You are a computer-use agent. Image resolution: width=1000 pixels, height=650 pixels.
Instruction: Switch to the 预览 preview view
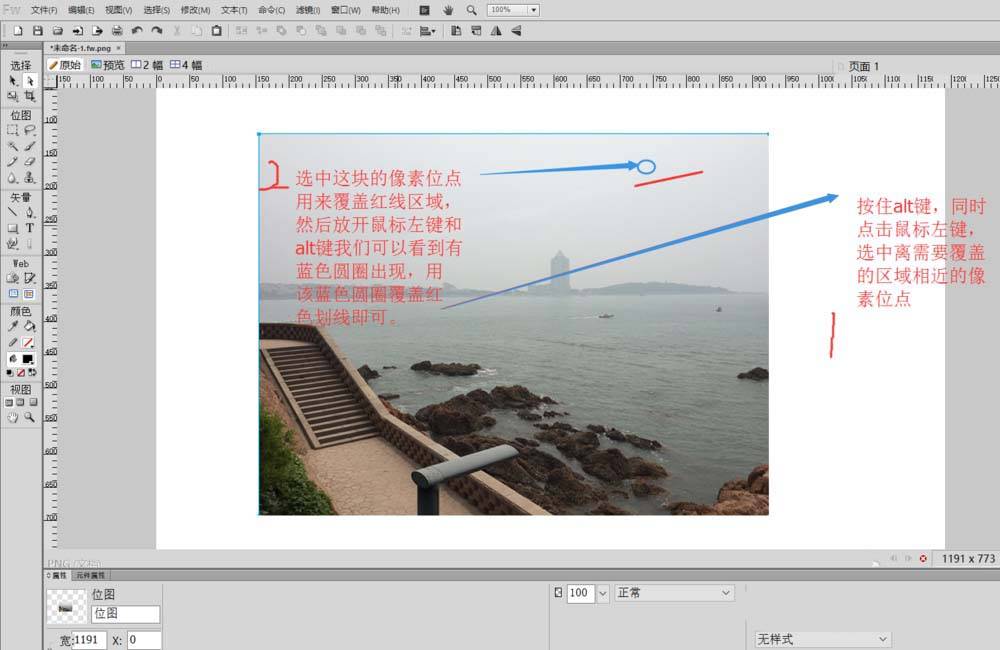[x=108, y=65]
